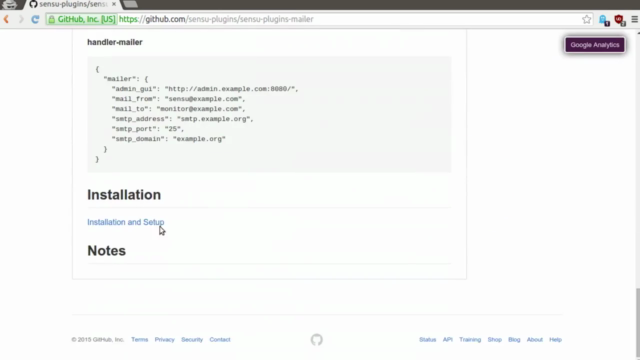The width and height of the screenshot is (640, 360).
Task: Click the red shield extension icon
Action: tap(620, 20)
